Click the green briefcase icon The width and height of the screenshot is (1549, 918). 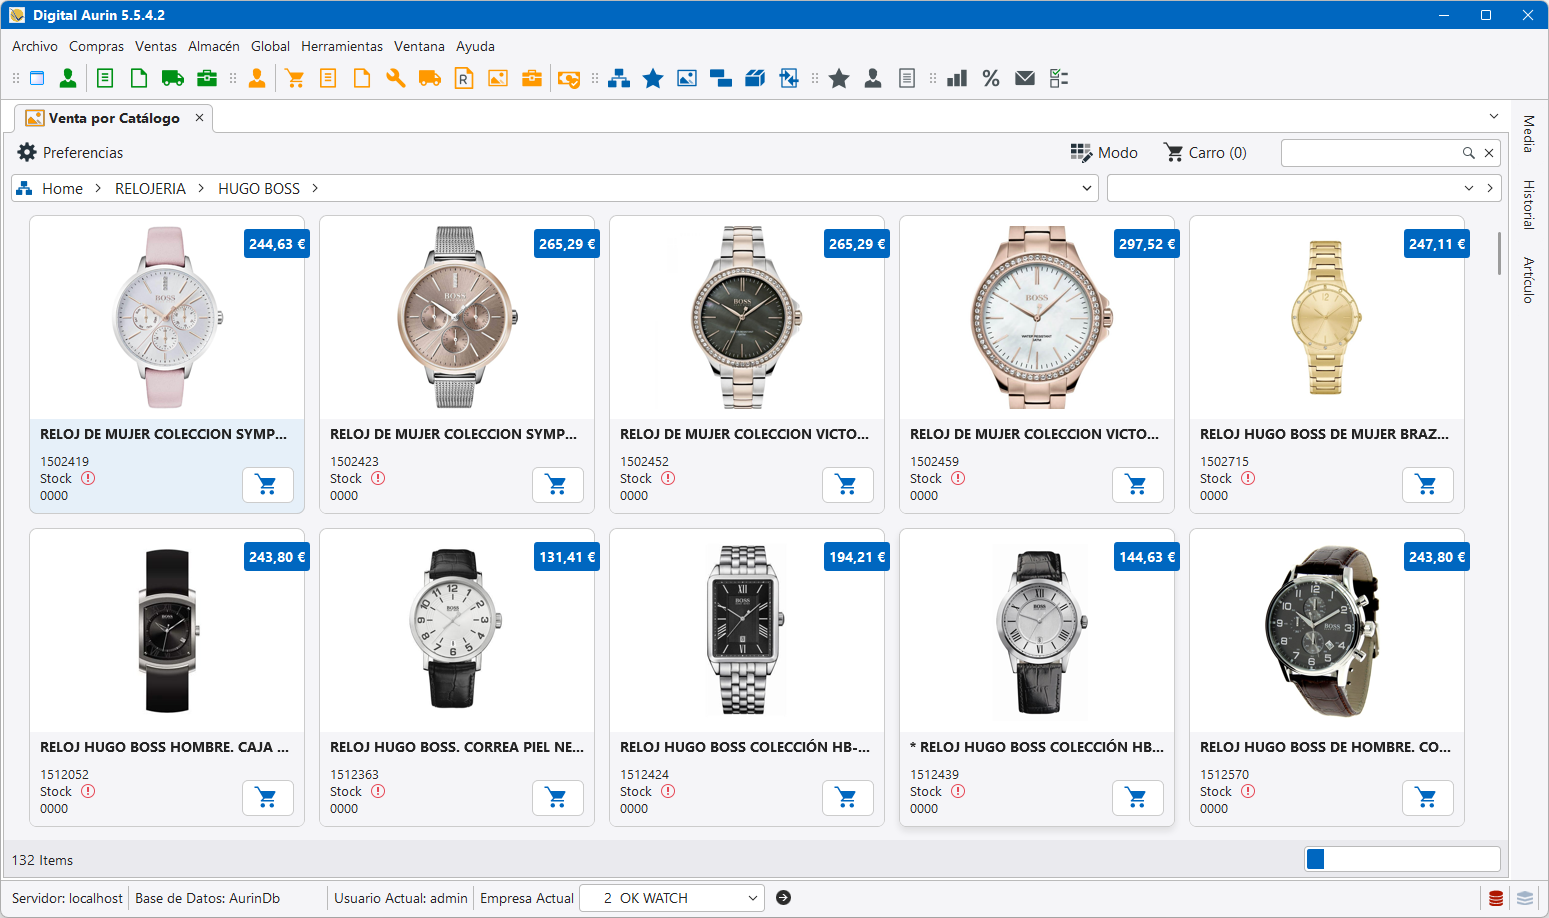pos(207,78)
